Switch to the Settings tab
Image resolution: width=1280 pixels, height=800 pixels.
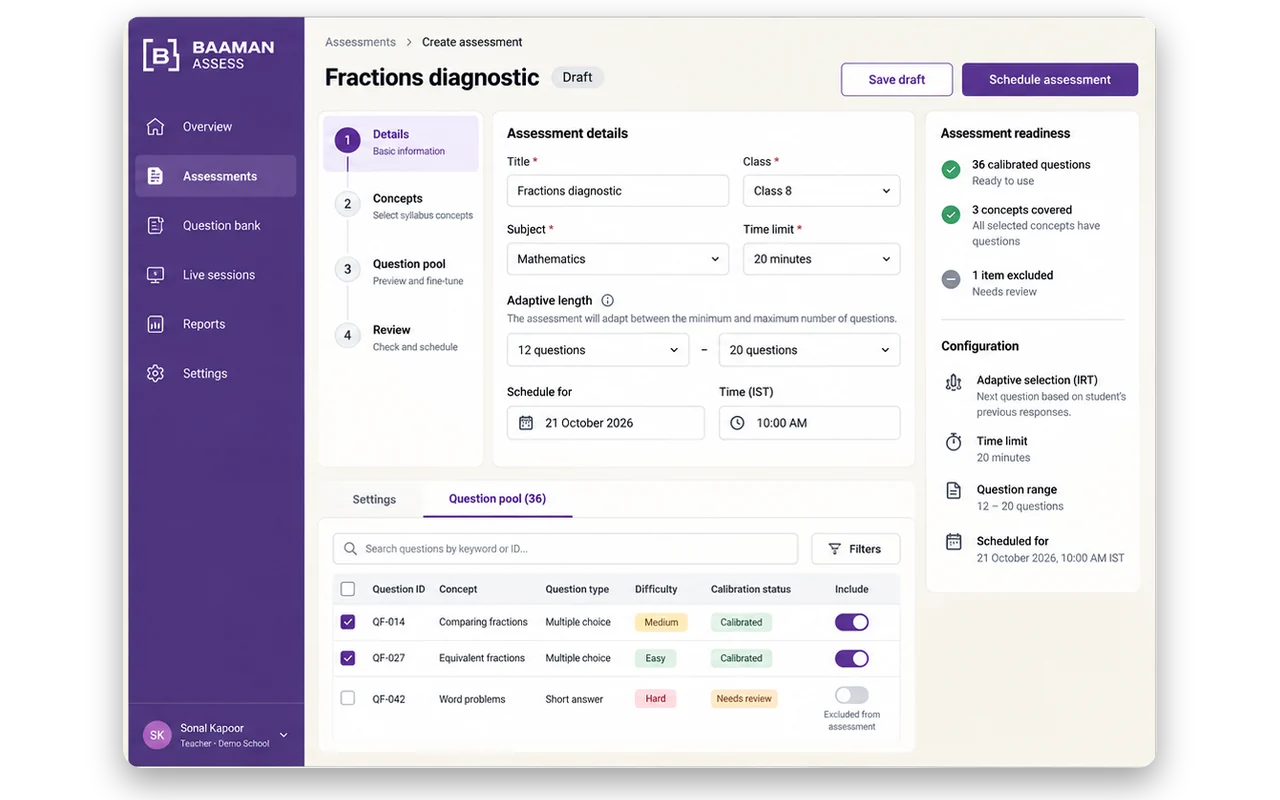pos(374,499)
